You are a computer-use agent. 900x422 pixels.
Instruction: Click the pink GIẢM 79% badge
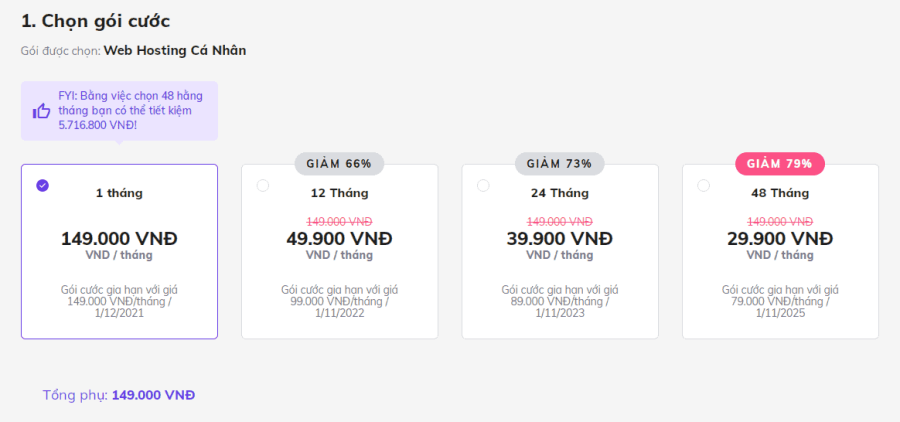780,164
